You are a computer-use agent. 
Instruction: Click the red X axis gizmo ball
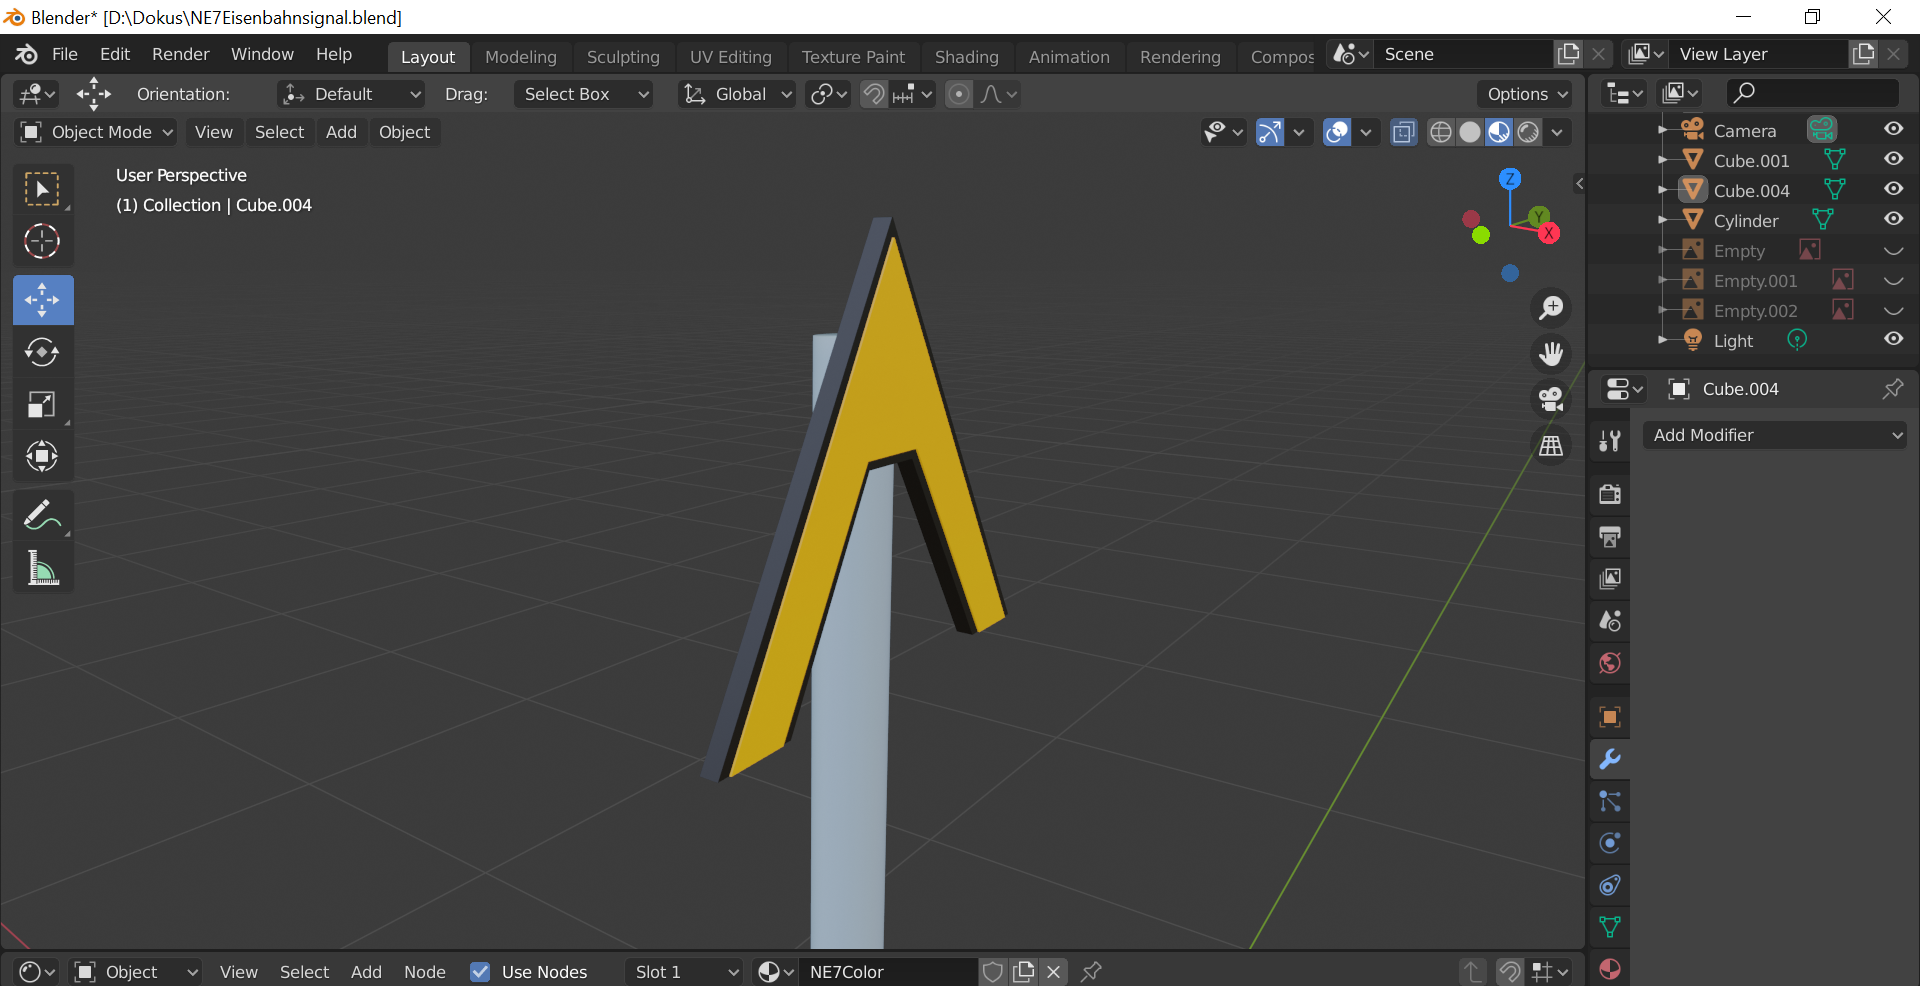pos(1549,233)
